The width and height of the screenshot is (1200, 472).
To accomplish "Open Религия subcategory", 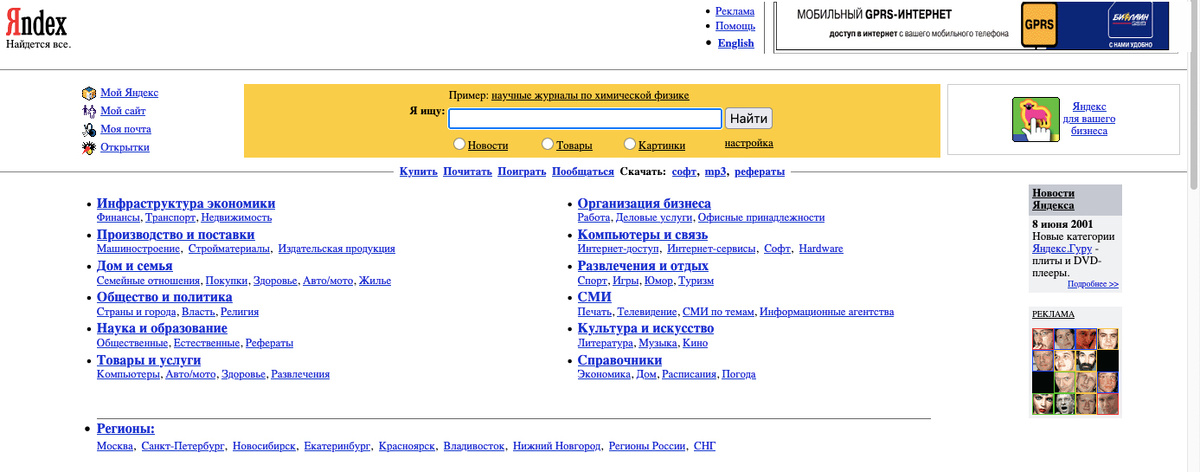I will [x=239, y=311].
